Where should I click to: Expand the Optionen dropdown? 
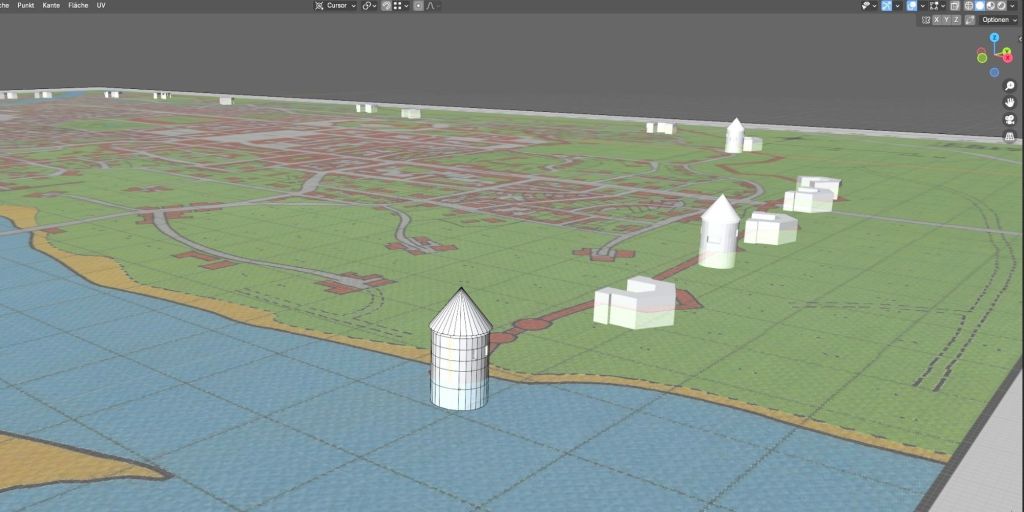point(998,20)
